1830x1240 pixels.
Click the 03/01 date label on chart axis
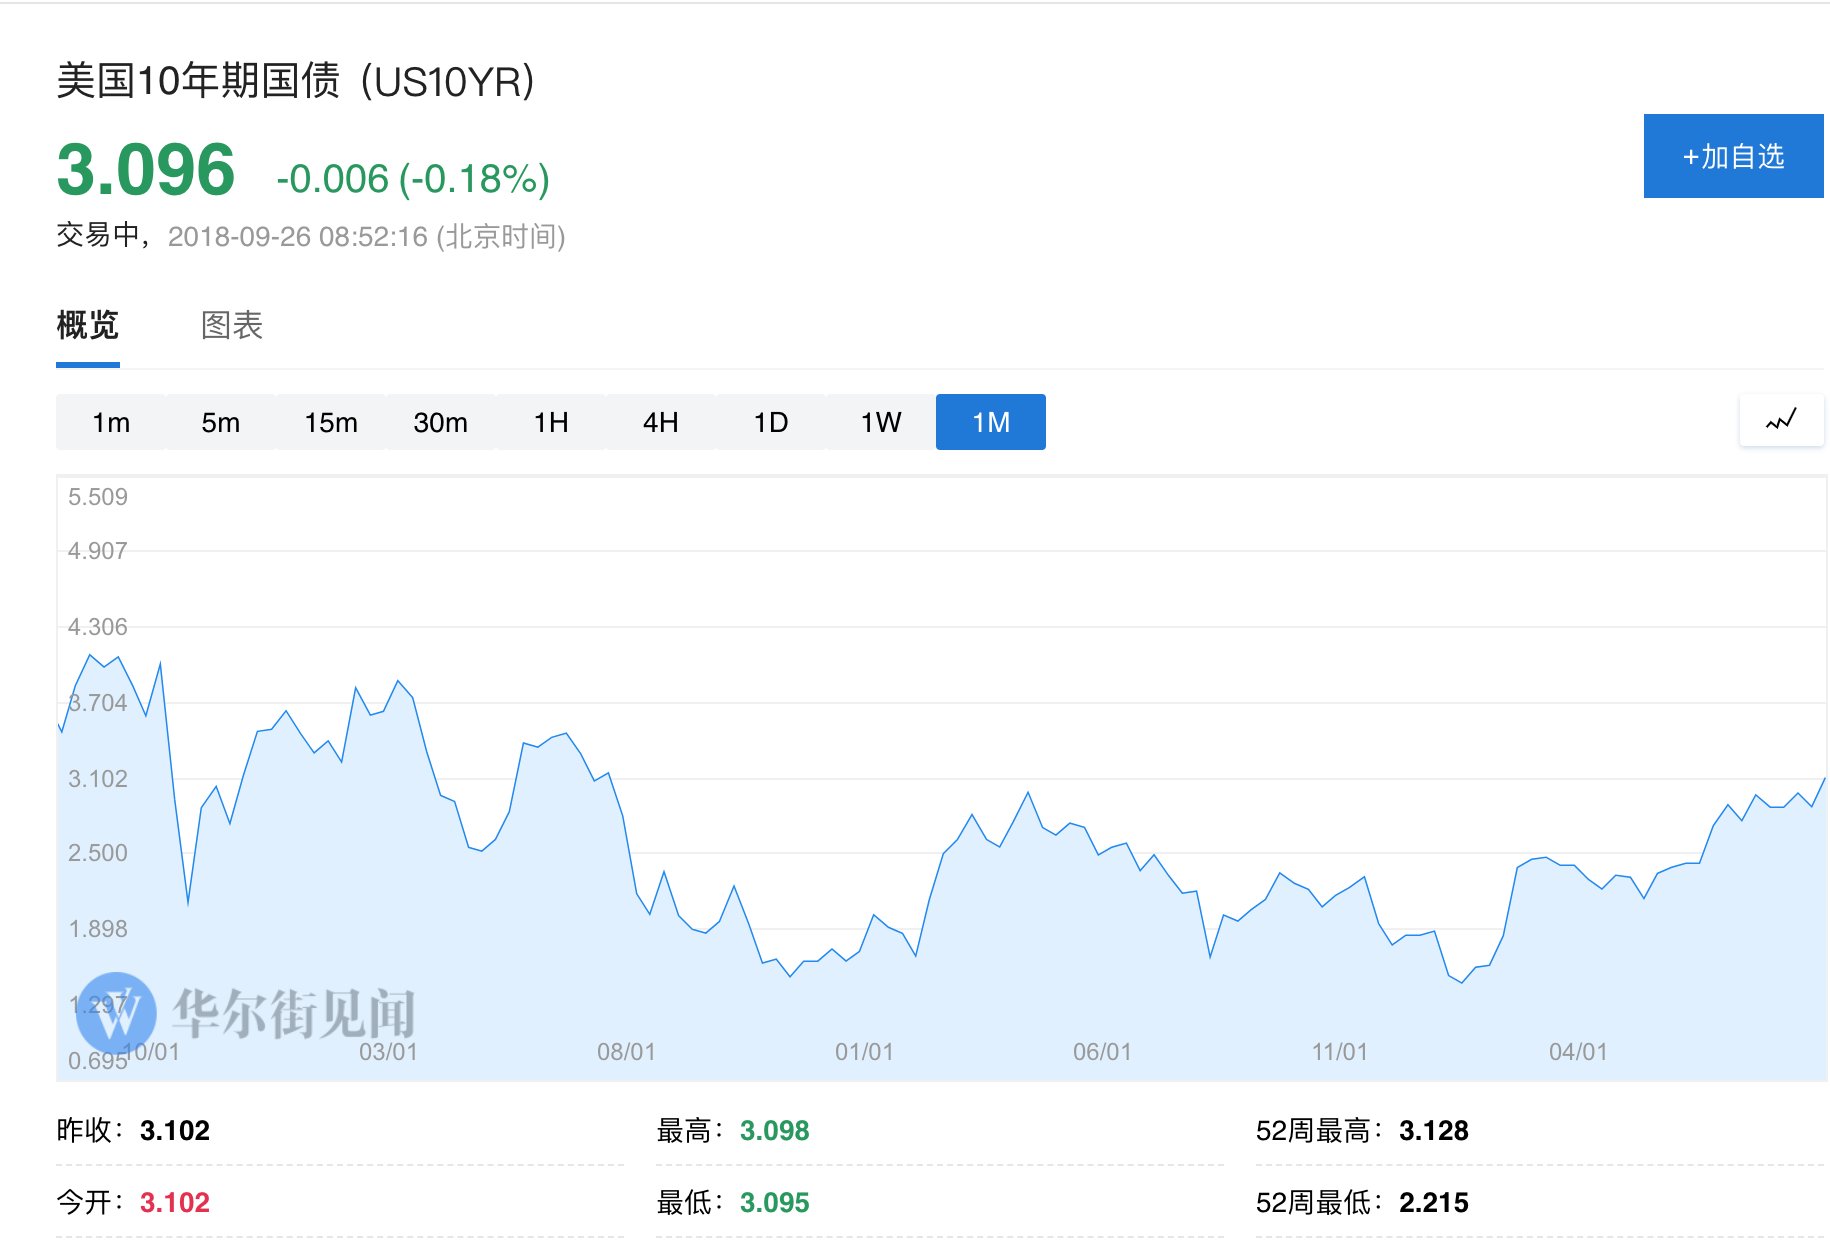[389, 1052]
